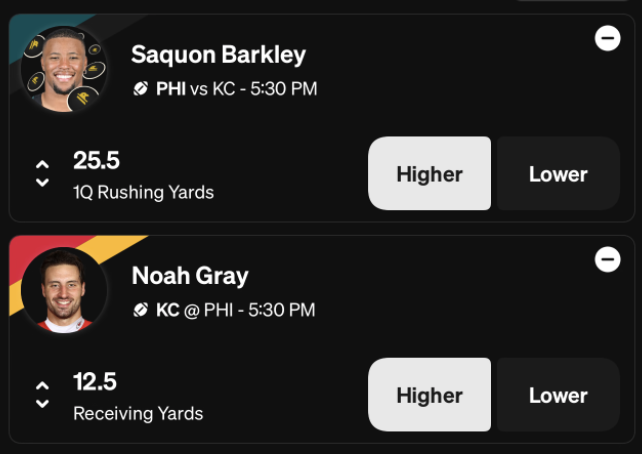Select Lower for Barkley 1Q Rushing Yards

pyautogui.click(x=558, y=173)
